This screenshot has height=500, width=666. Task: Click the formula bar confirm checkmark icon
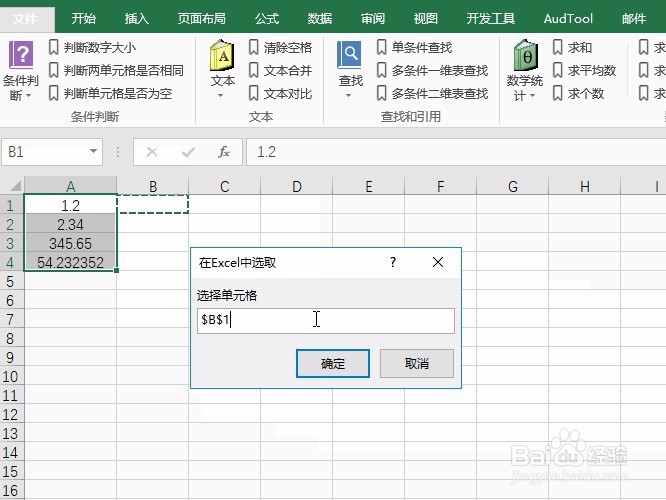[188, 152]
